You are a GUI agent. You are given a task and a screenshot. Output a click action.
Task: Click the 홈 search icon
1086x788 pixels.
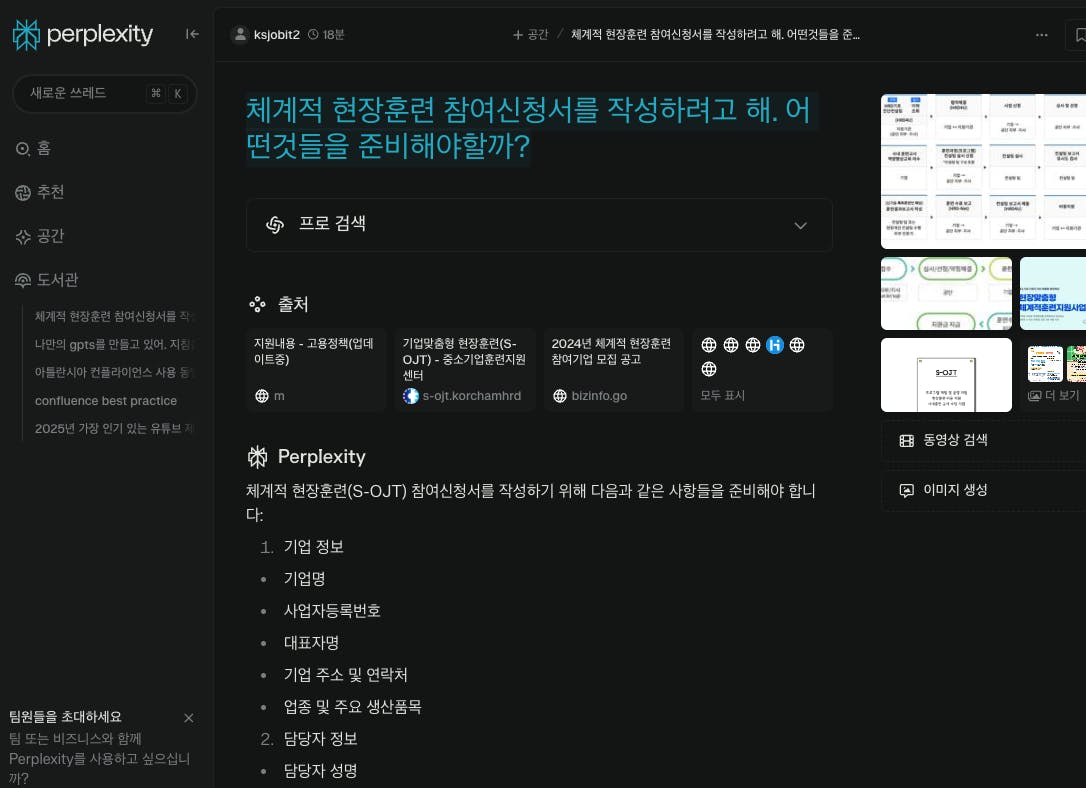tap(23, 149)
